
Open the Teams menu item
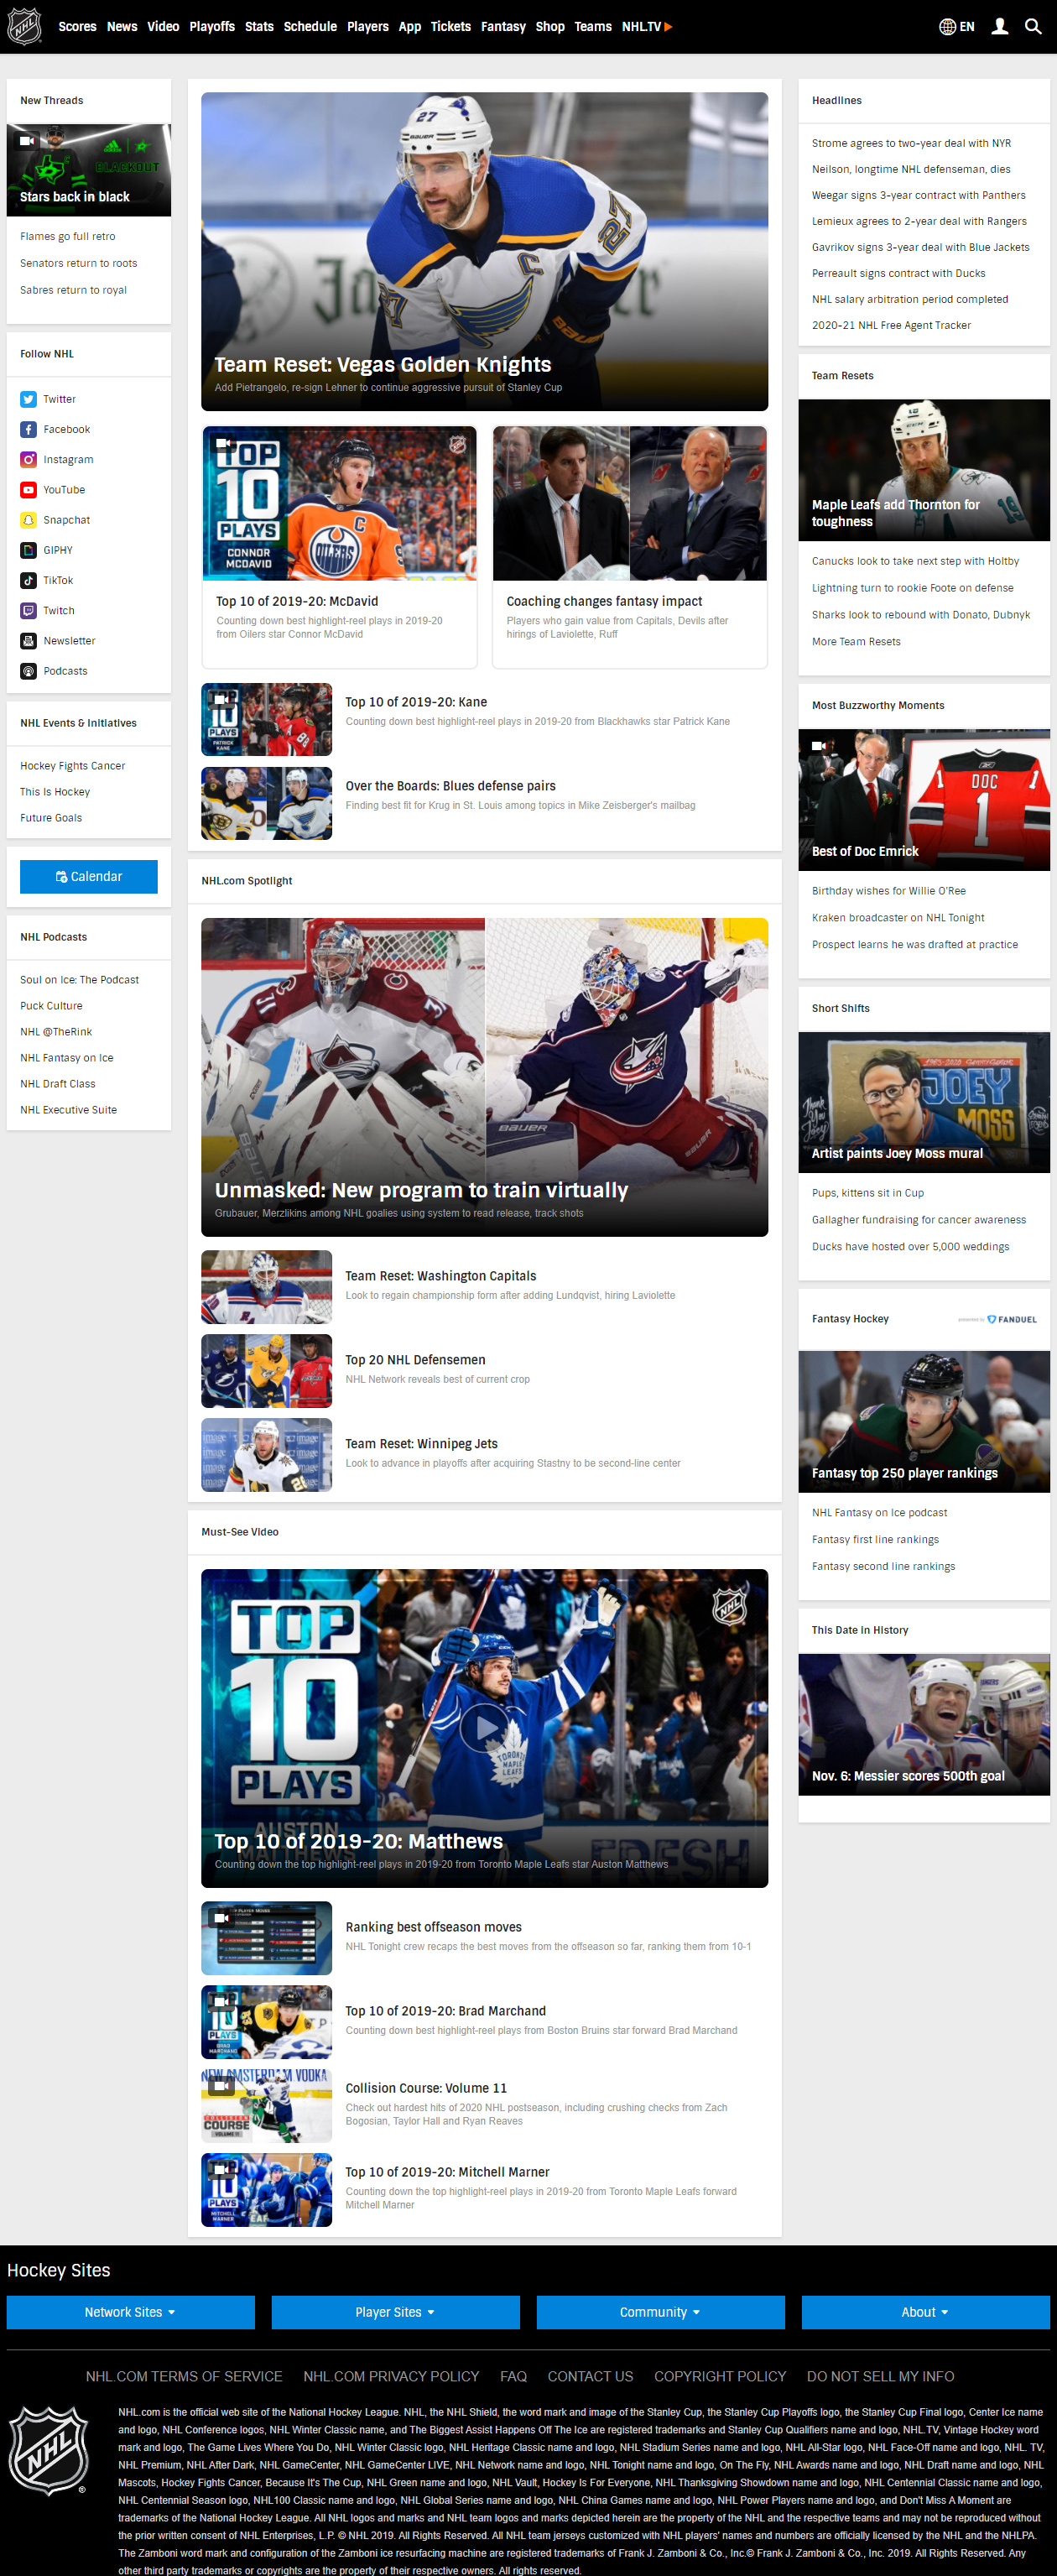tap(593, 27)
